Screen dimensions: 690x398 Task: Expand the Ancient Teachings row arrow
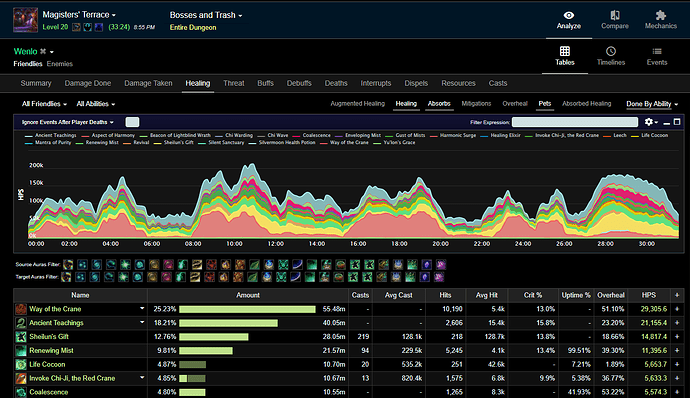tap(142, 322)
